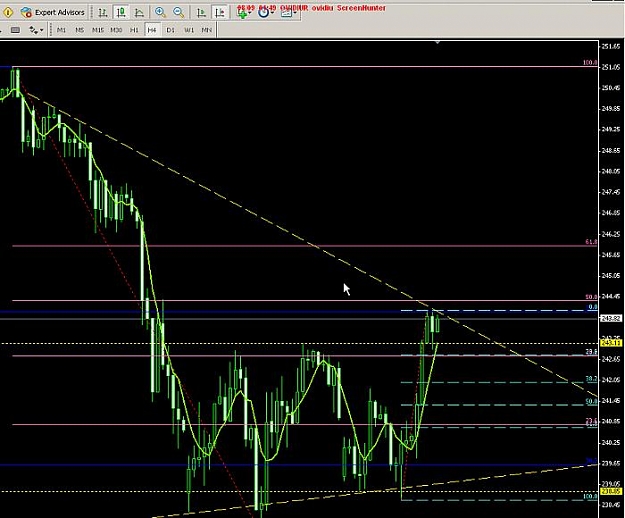Click the yellow diamond alert icon
Image resolution: width=625 pixels, height=518 pixels.
point(8,12)
